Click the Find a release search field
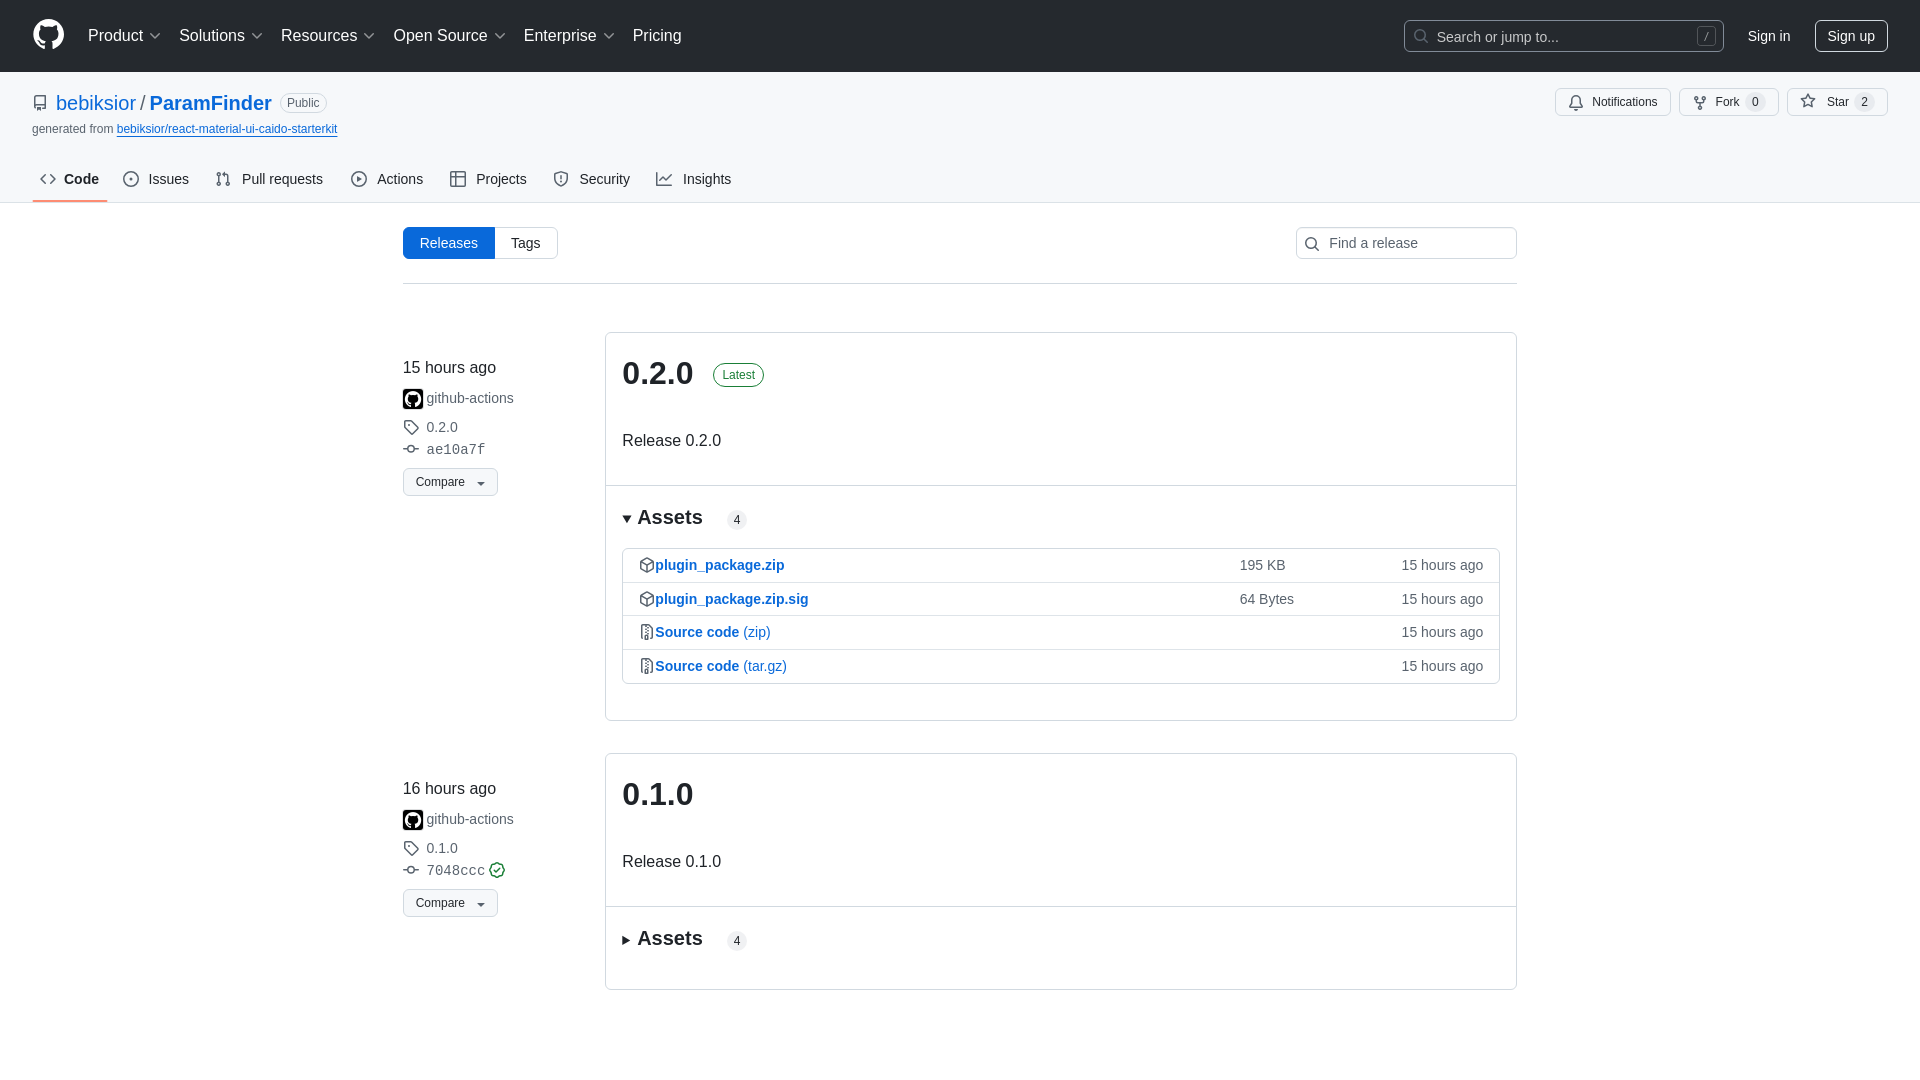 (x=1406, y=243)
